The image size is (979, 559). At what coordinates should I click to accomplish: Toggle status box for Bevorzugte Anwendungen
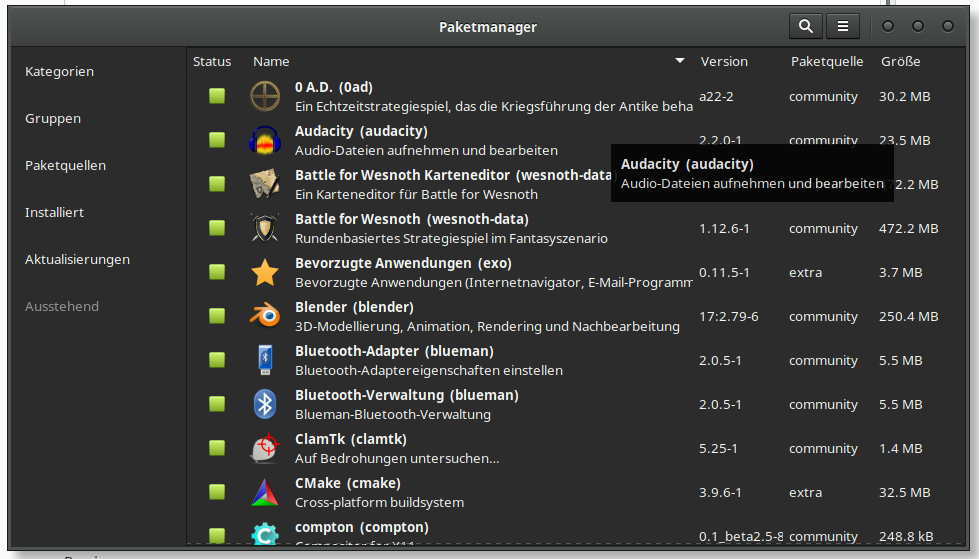pyautogui.click(x=217, y=272)
